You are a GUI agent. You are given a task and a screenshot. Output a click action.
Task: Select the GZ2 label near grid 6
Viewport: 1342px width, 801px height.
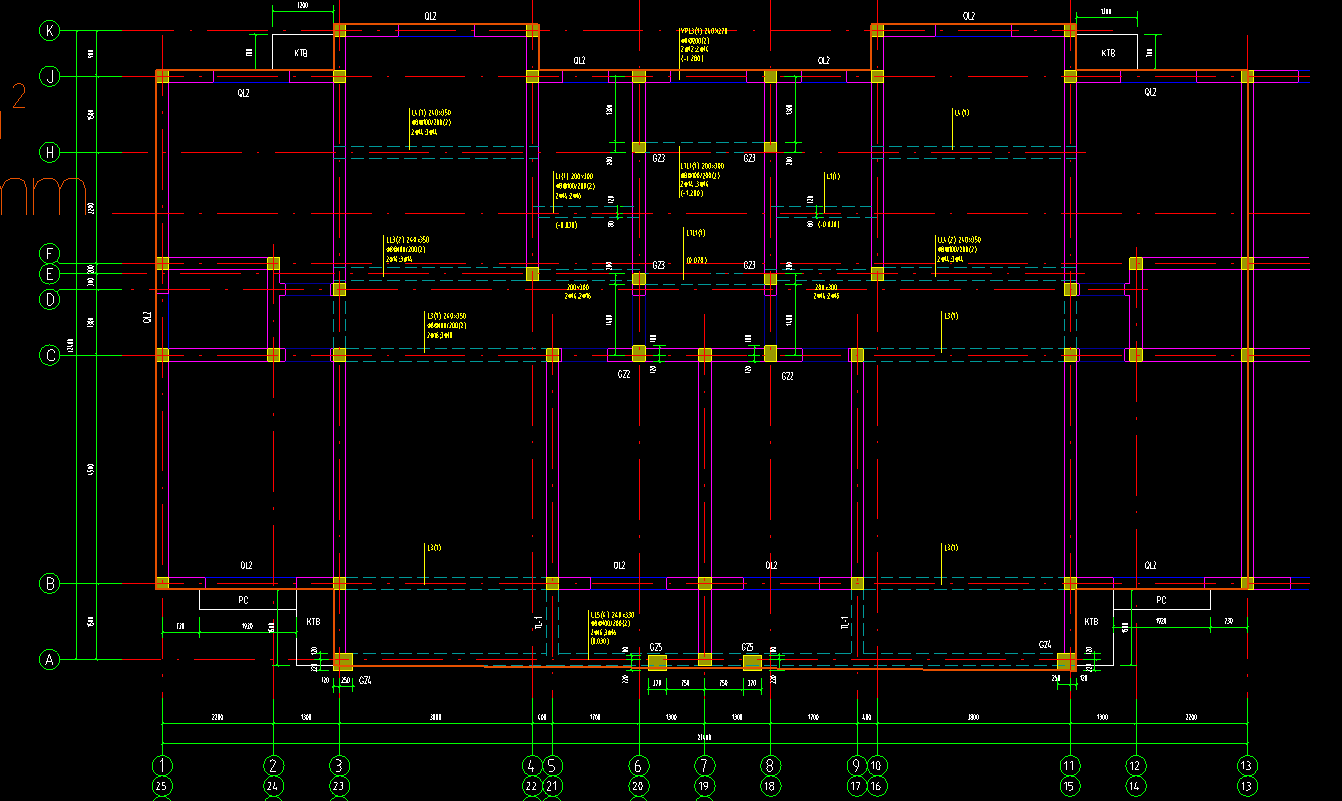click(624, 375)
